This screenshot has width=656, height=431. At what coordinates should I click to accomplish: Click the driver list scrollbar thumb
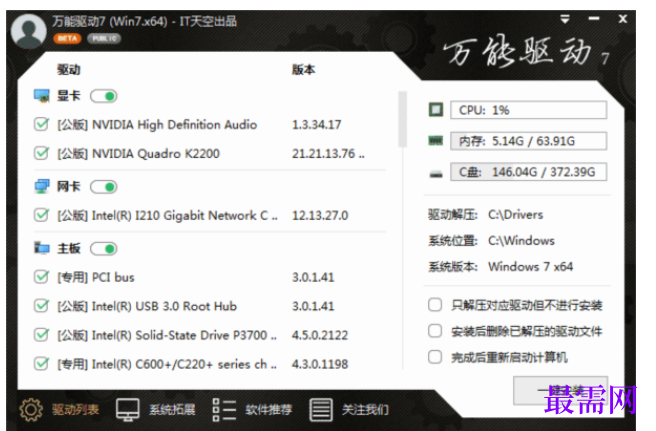pos(402,119)
